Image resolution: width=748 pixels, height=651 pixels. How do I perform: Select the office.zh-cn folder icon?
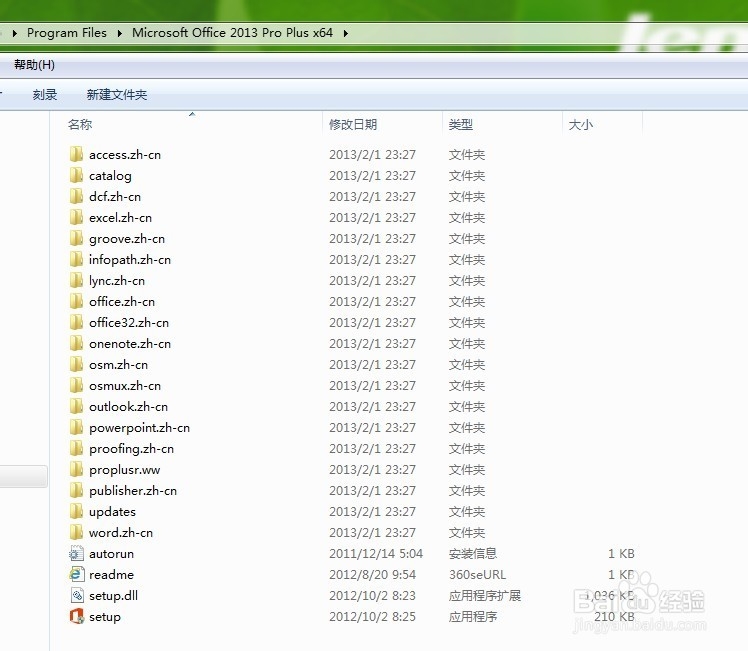click(76, 301)
